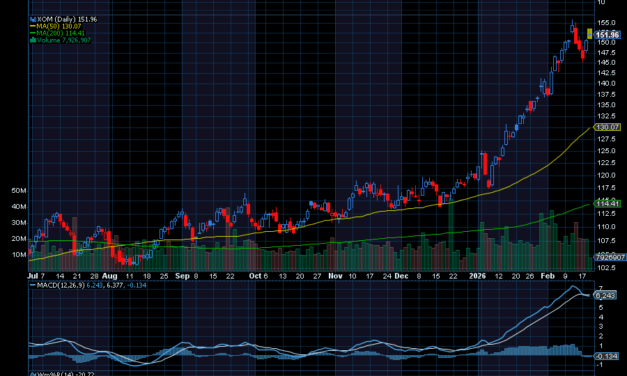Click the 30M volume axis label
The width and height of the screenshot is (627, 376).
[x=19, y=223]
